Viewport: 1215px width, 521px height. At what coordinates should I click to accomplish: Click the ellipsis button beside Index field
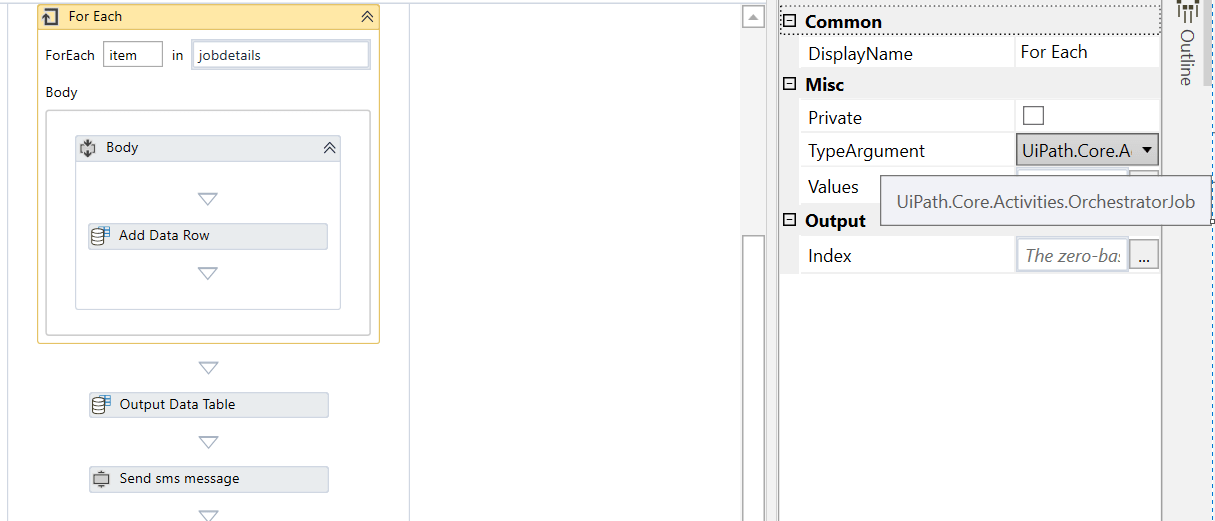pos(1144,256)
